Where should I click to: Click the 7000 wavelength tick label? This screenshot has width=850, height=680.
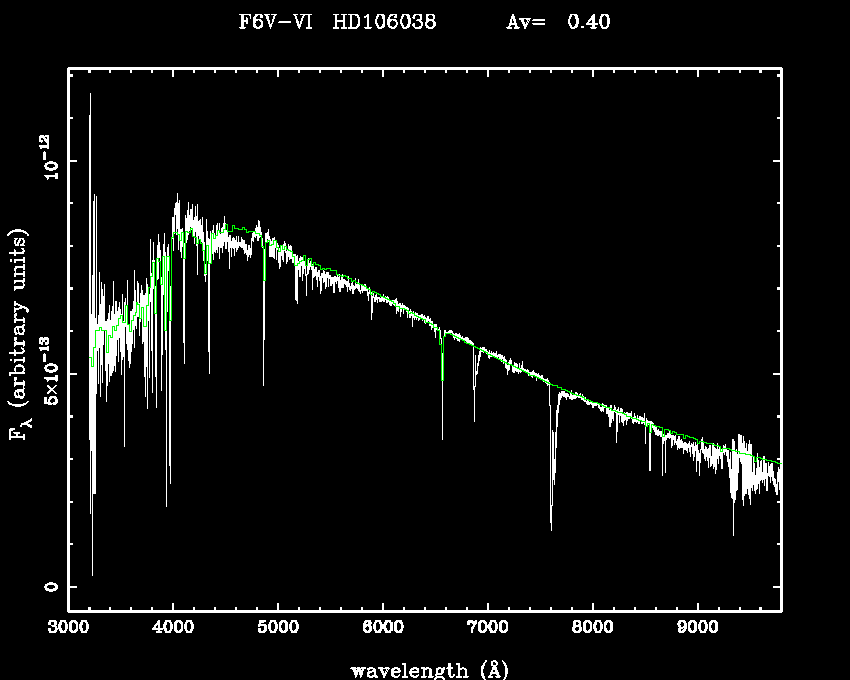tap(487, 628)
